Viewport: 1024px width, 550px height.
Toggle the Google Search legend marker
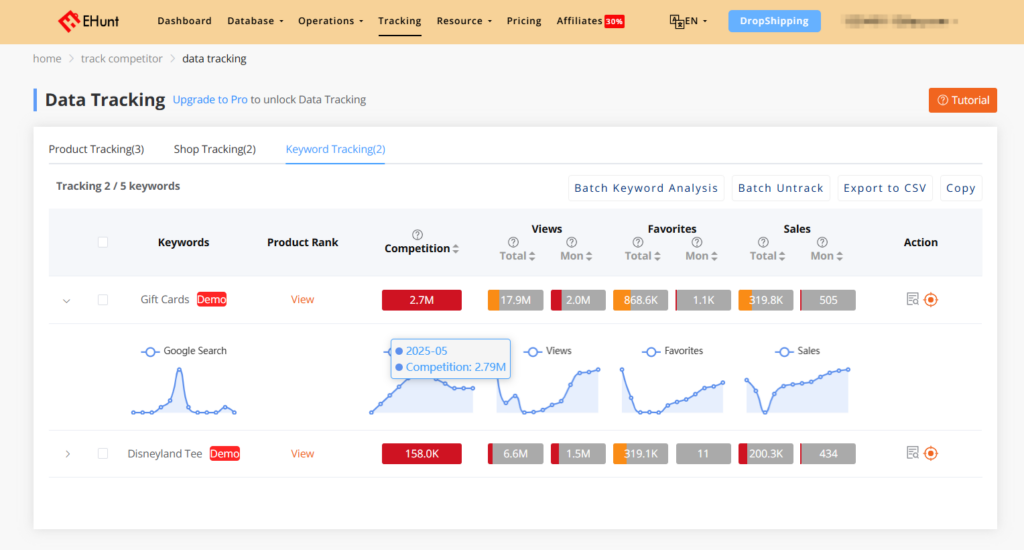[x=150, y=351]
